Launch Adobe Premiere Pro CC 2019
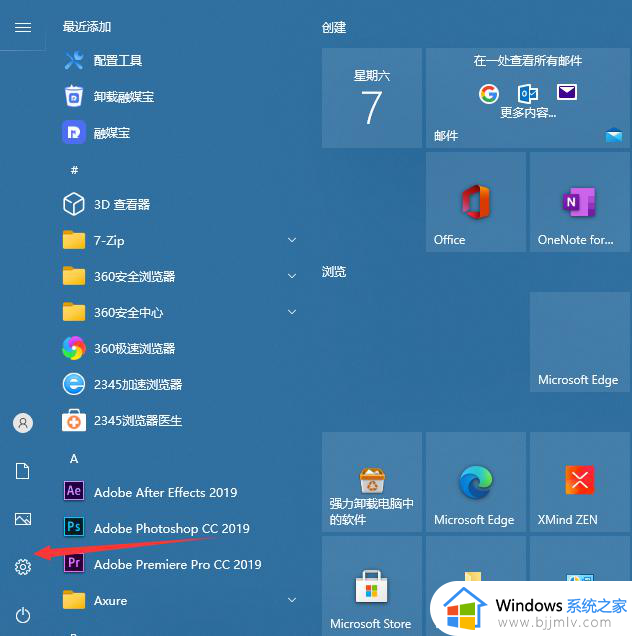Screen dimensions: 632x636 tap(178, 565)
